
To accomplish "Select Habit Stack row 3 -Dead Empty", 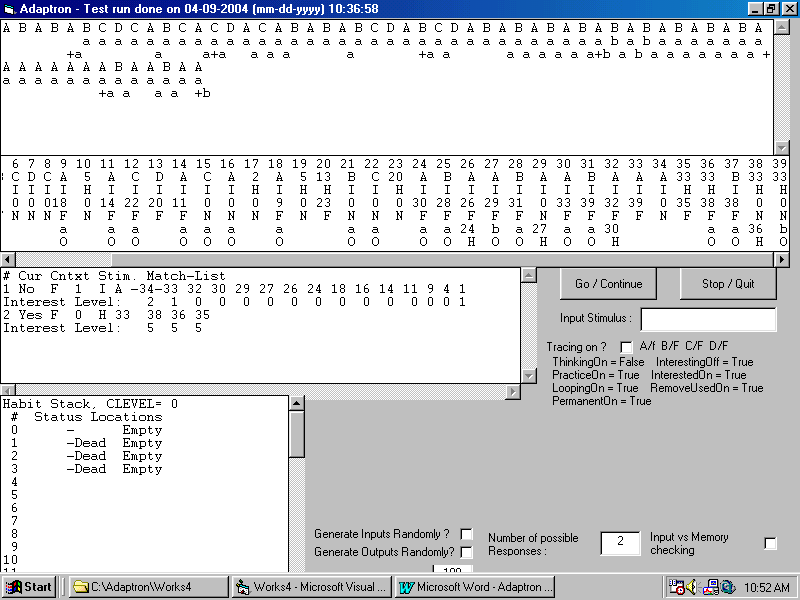I will (x=87, y=469).
